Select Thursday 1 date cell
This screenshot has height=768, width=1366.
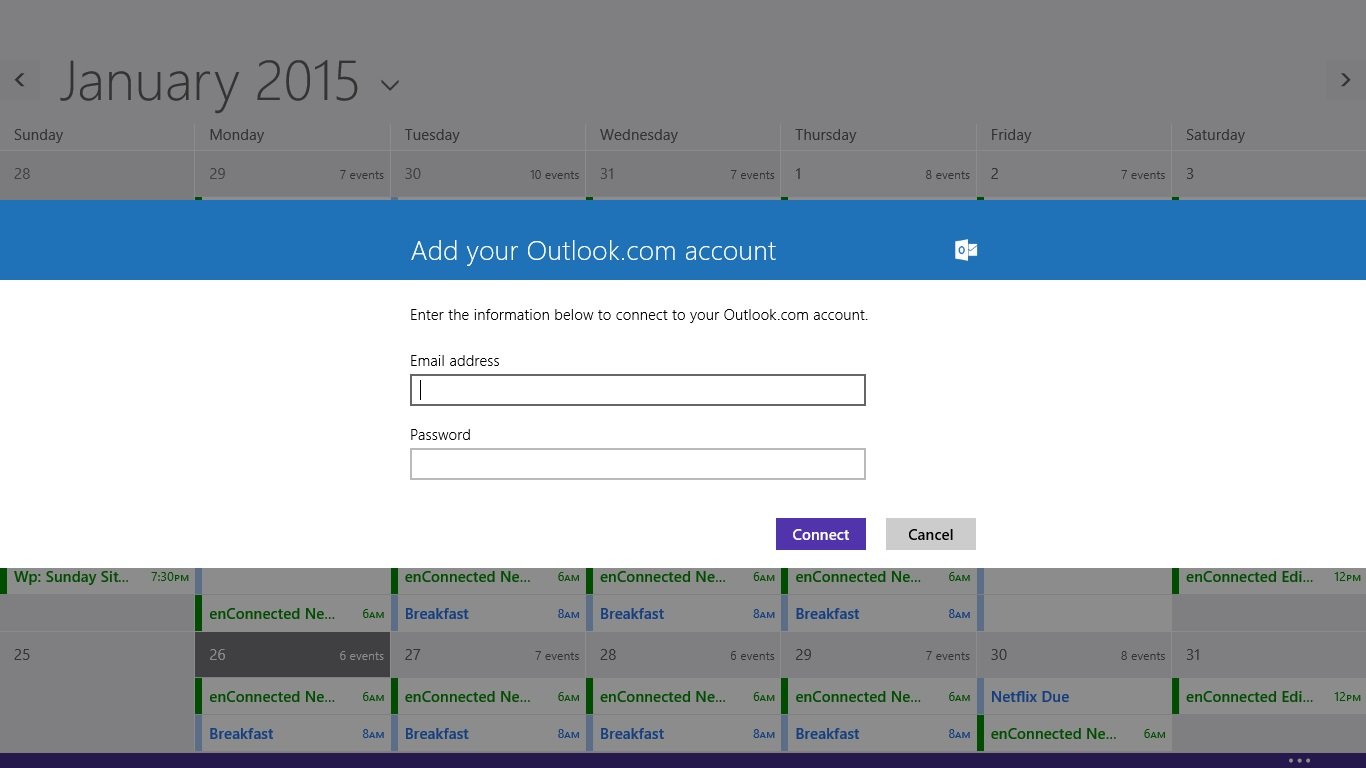pos(878,174)
